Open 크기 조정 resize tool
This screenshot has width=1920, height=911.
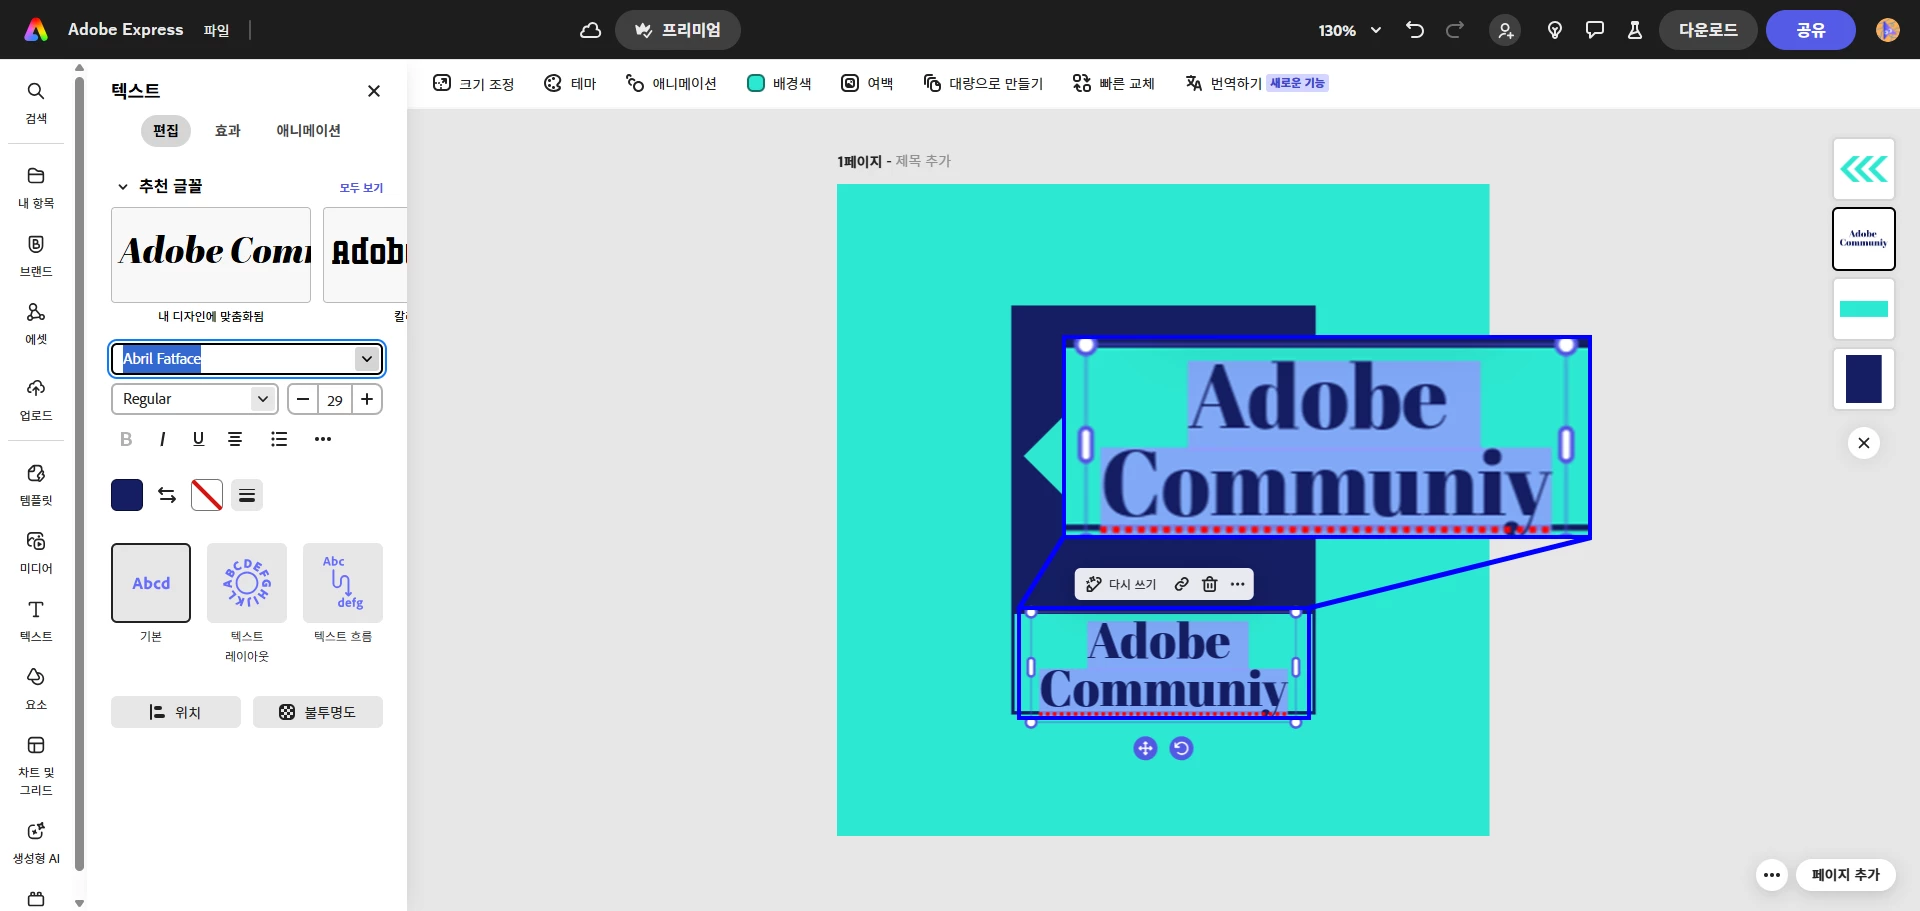pos(473,83)
